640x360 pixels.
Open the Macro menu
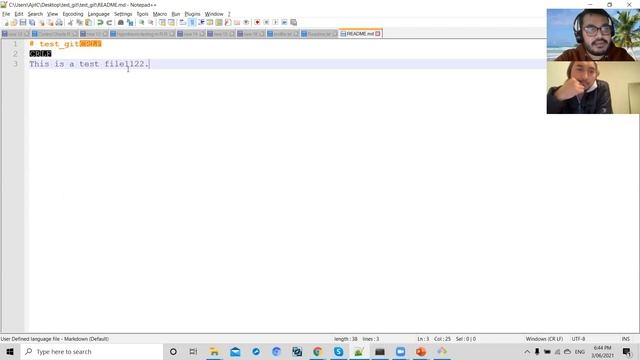[x=160, y=14]
